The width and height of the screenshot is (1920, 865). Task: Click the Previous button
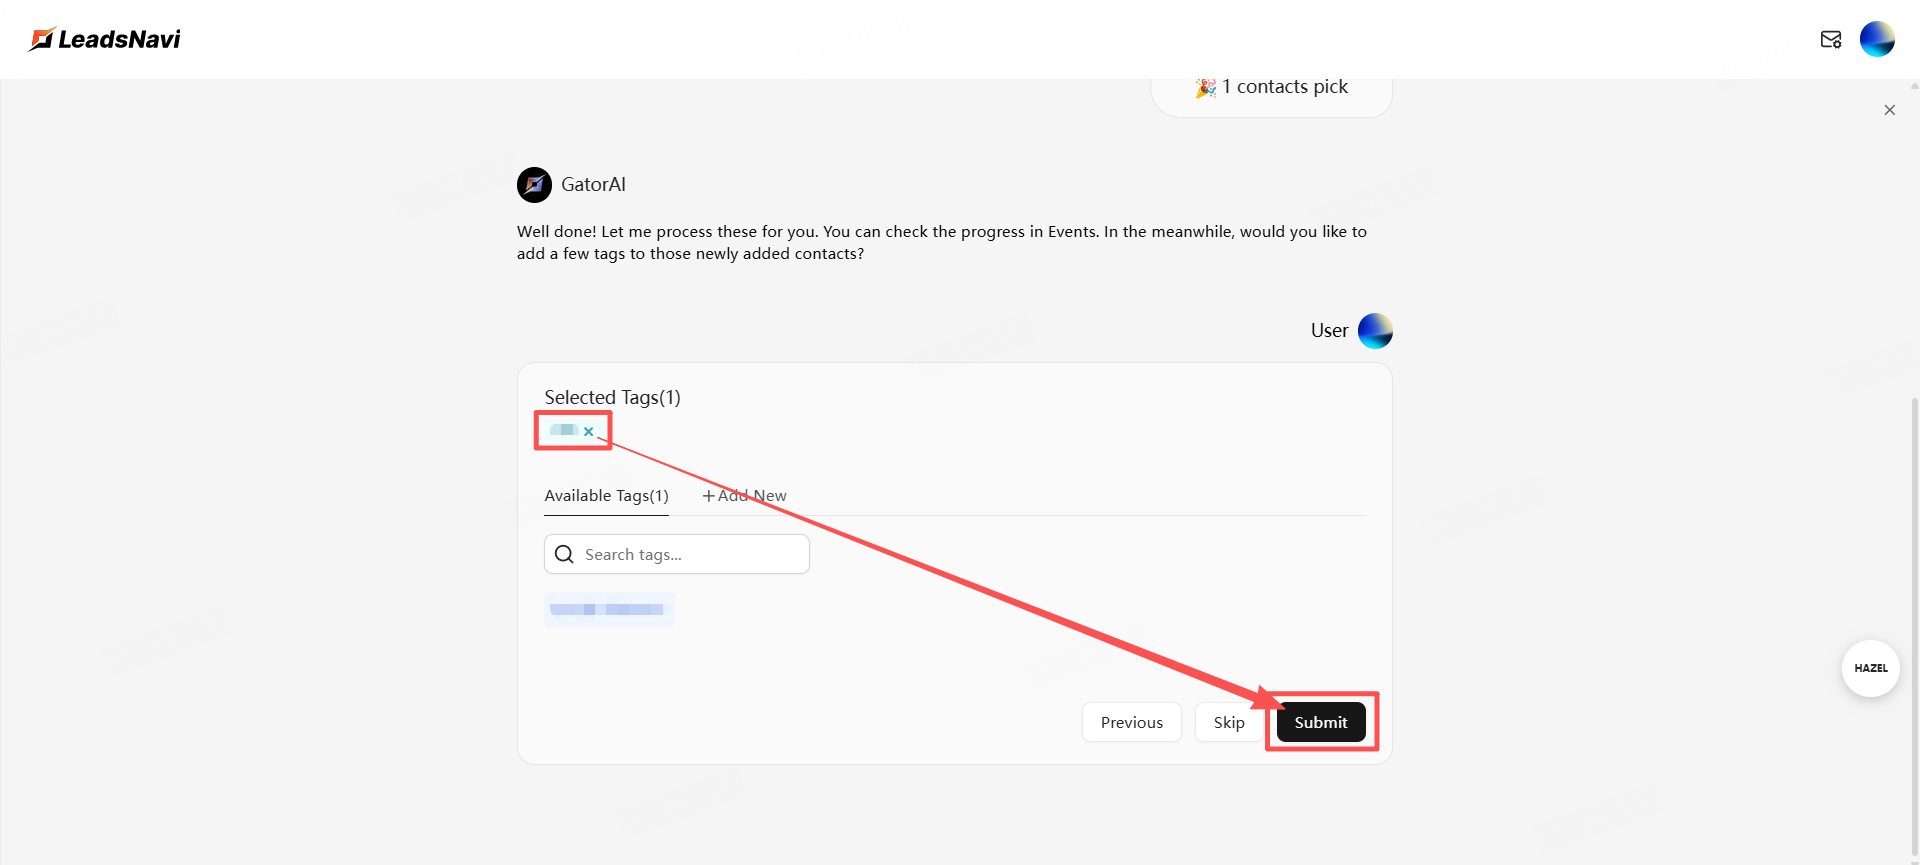pyautogui.click(x=1131, y=722)
